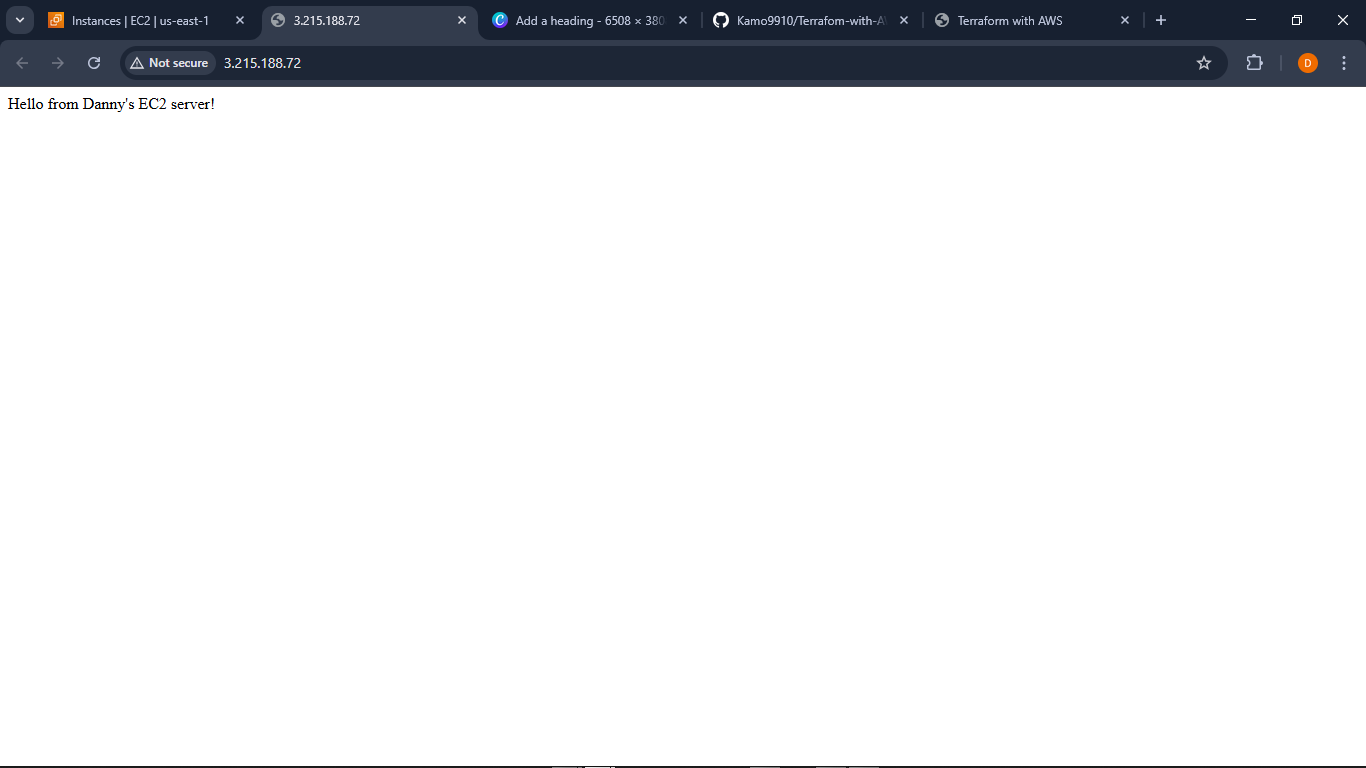Image resolution: width=1366 pixels, height=768 pixels.
Task: Click the address bar showing 3.215.188.72
Action: [x=600, y=63]
